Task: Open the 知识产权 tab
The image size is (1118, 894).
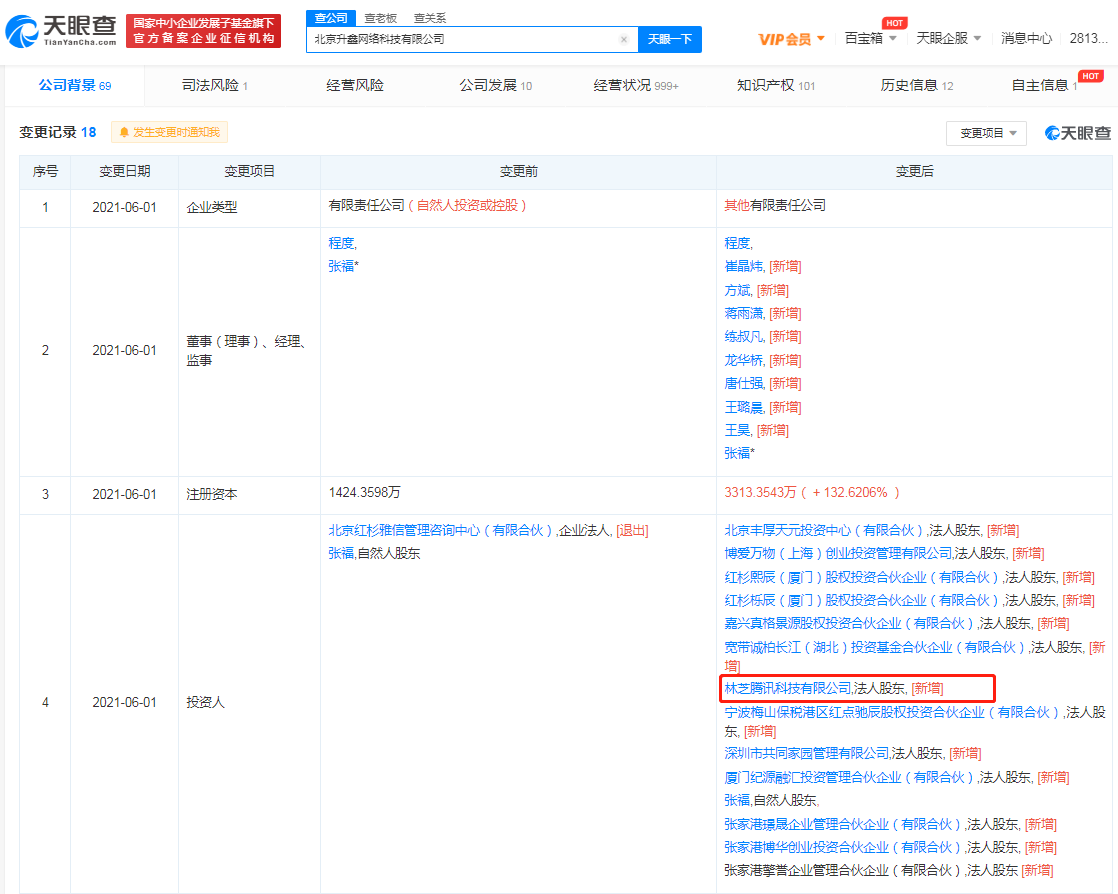Action: click(x=776, y=86)
